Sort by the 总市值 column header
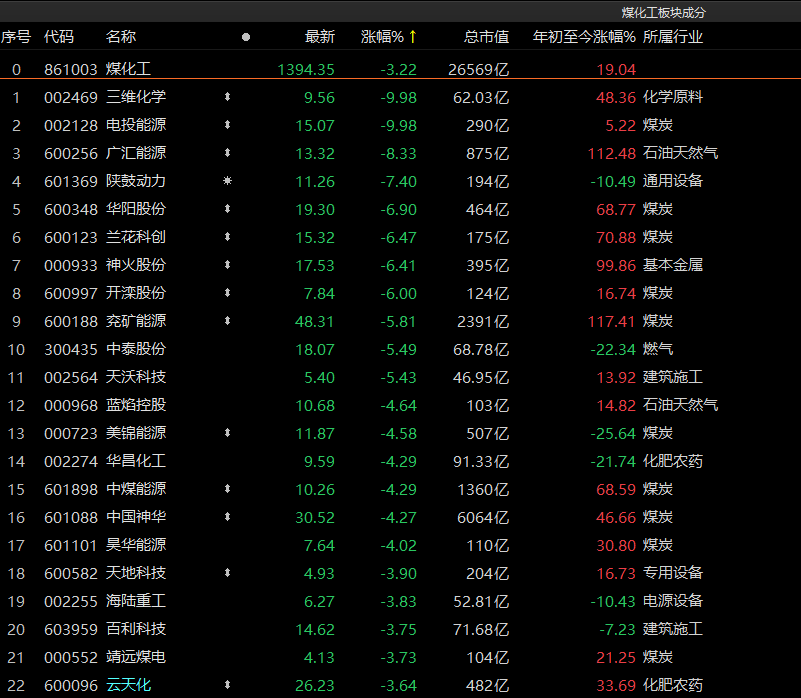The image size is (801, 698). coord(486,37)
